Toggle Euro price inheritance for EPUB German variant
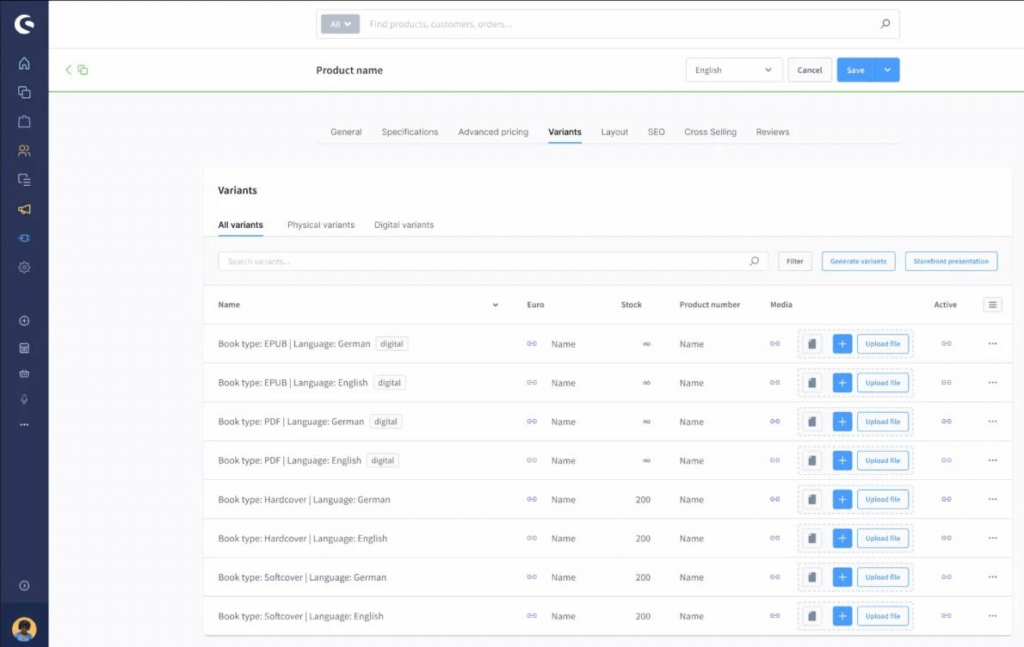 (x=531, y=343)
